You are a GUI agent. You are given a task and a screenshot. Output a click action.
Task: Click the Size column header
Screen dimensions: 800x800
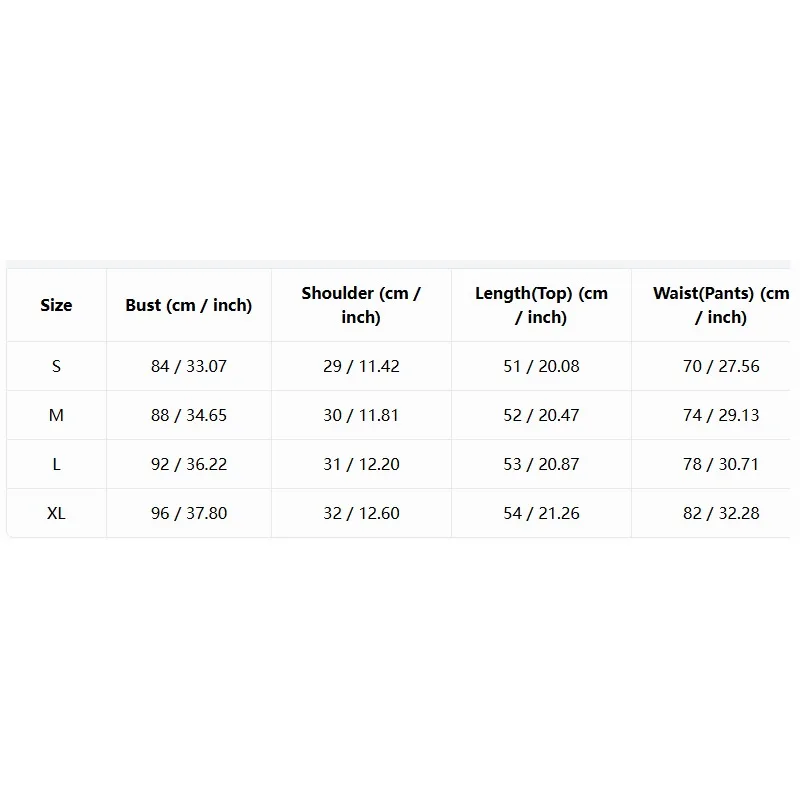[56, 305]
